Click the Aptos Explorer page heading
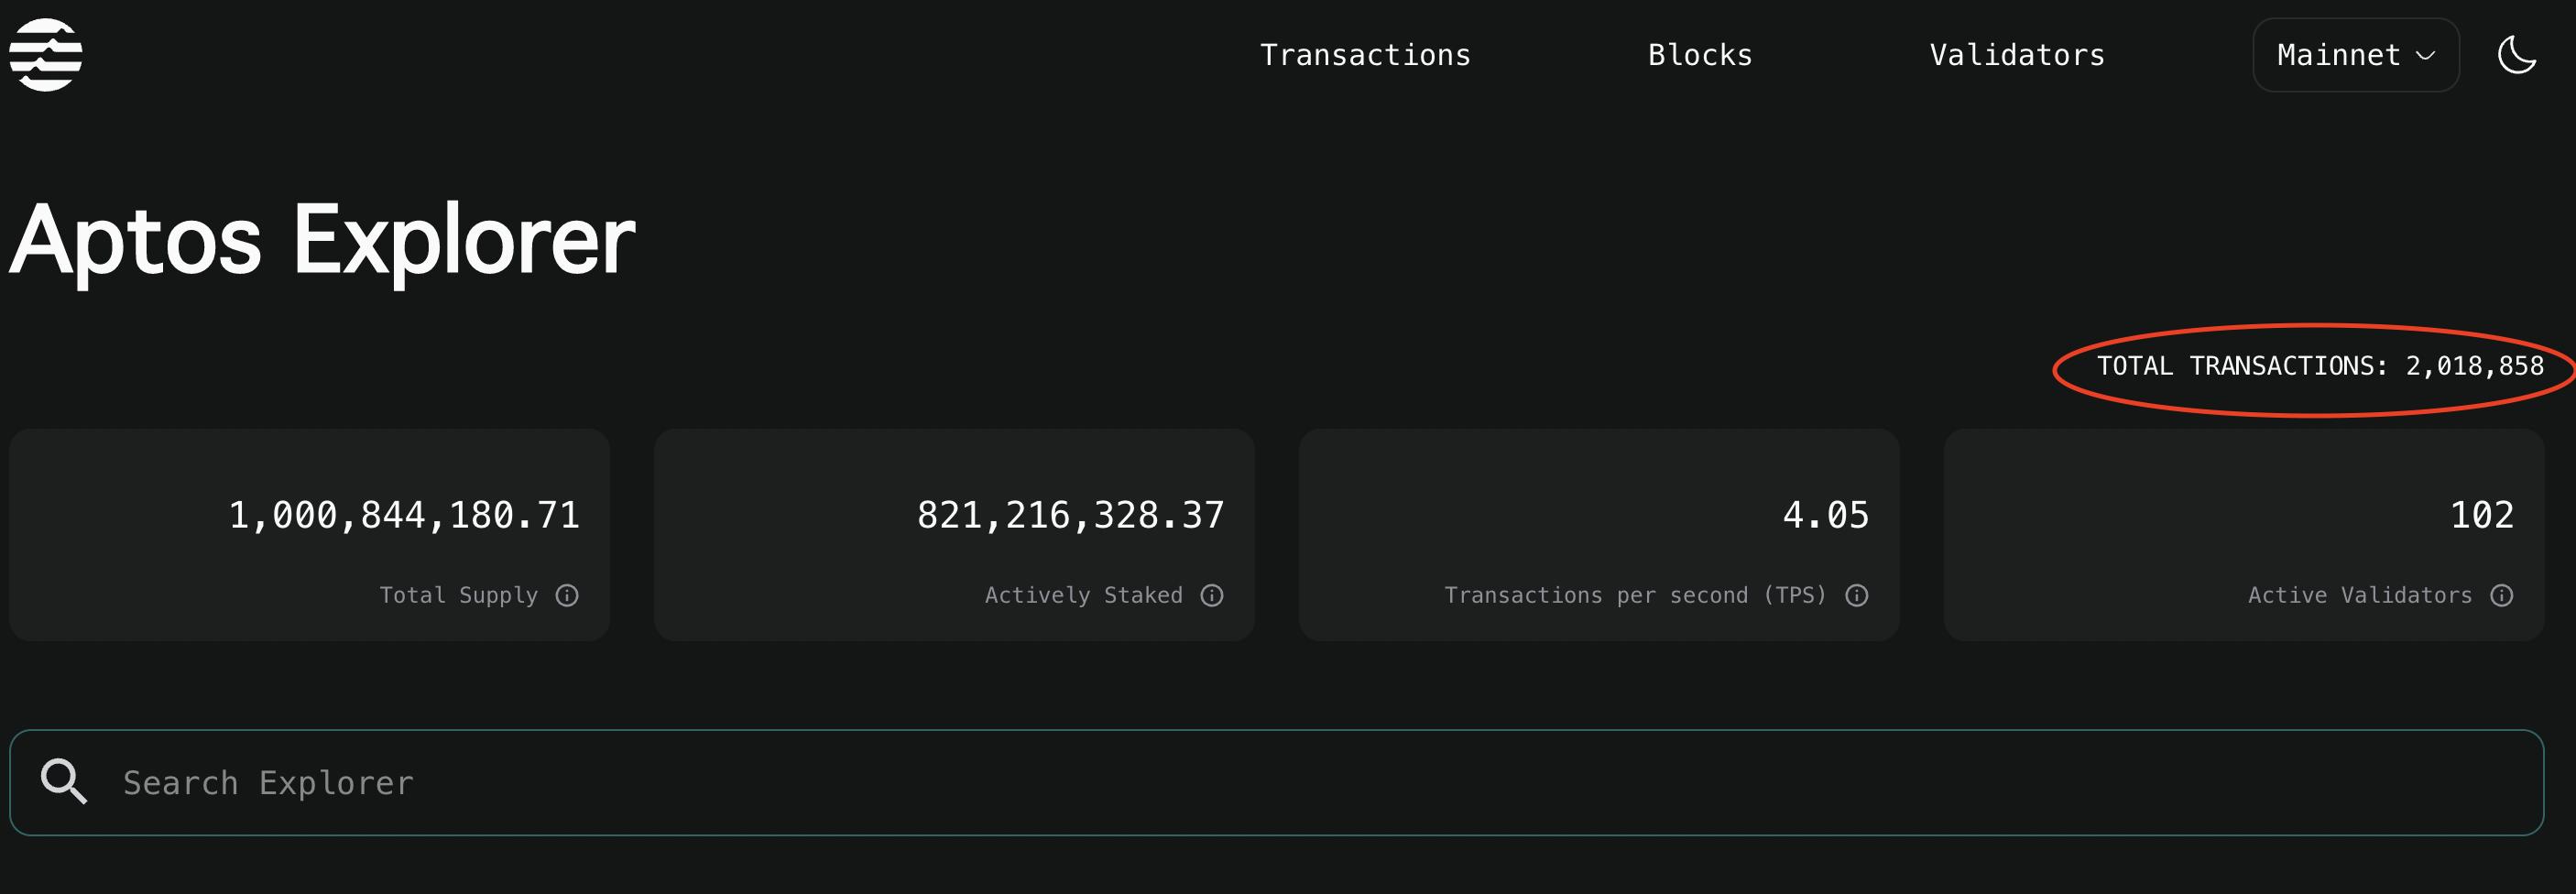 [322, 240]
